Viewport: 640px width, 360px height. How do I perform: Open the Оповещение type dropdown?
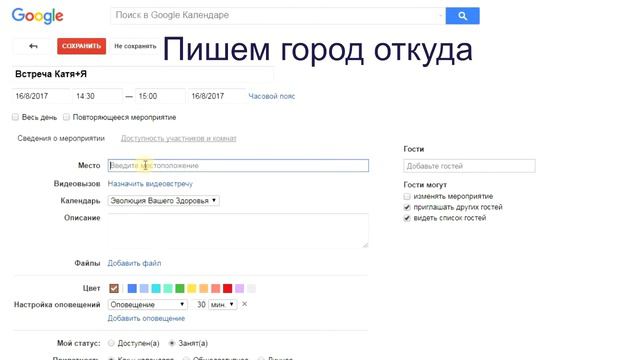click(147, 304)
